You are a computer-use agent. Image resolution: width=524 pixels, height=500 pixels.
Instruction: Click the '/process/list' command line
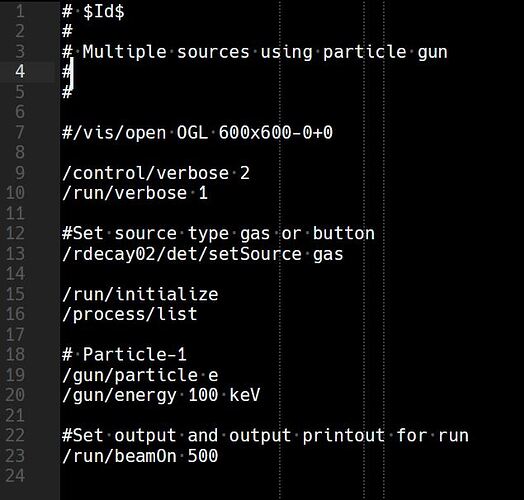[x=130, y=314]
